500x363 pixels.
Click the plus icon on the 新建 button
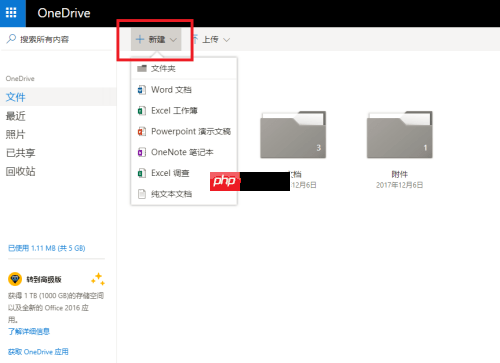140,39
